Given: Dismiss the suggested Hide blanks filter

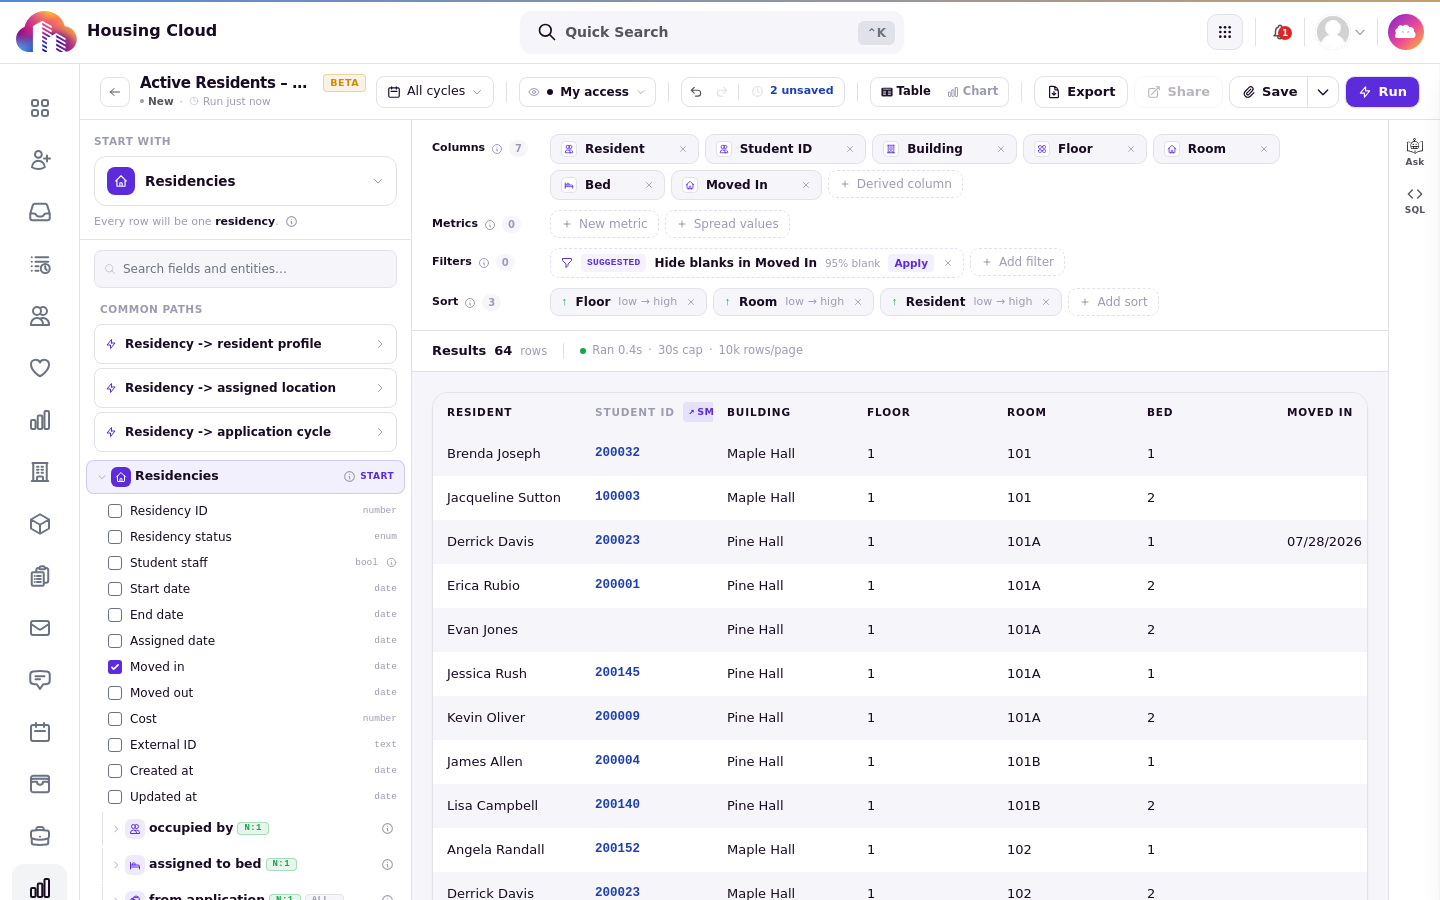Looking at the screenshot, I should pos(948,263).
